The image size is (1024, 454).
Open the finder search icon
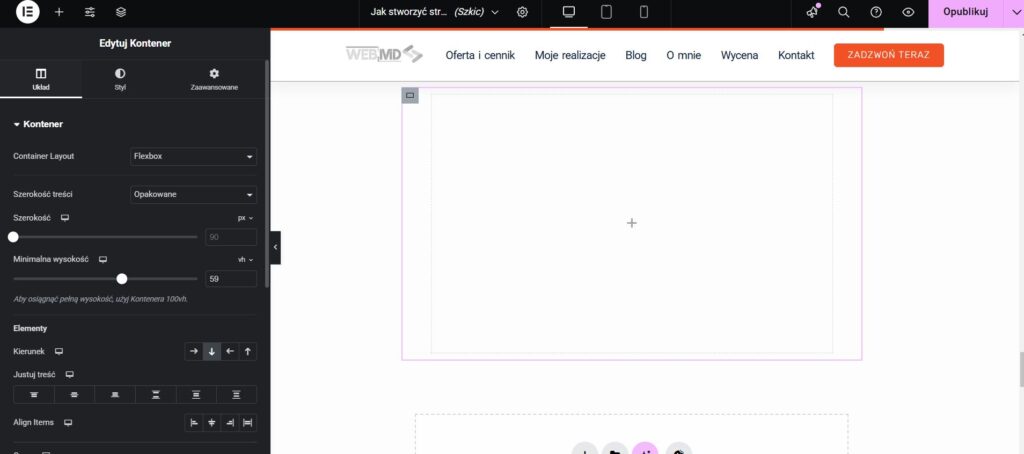844,12
